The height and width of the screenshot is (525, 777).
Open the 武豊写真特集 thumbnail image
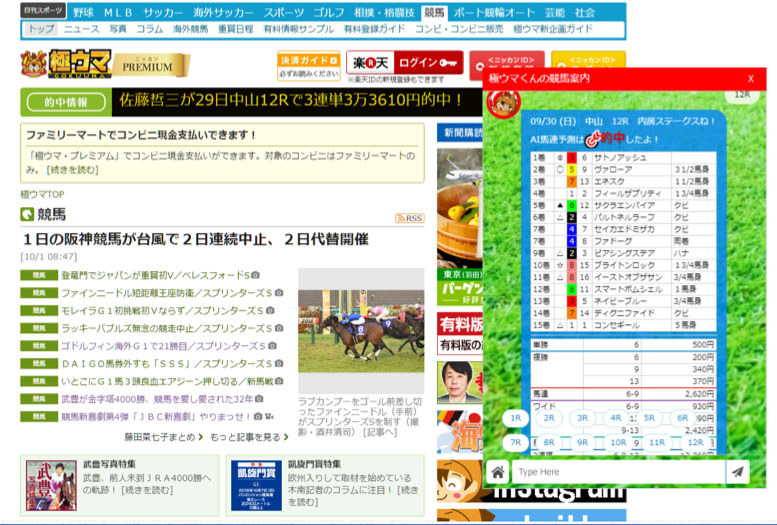point(51,485)
